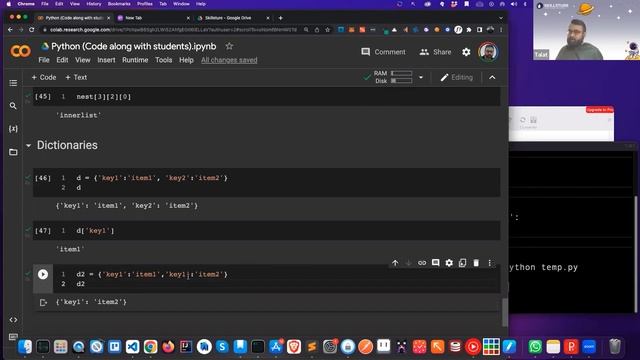Reload the page in Chrome
The height and width of the screenshot is (360, 640).
pos(31,30)
